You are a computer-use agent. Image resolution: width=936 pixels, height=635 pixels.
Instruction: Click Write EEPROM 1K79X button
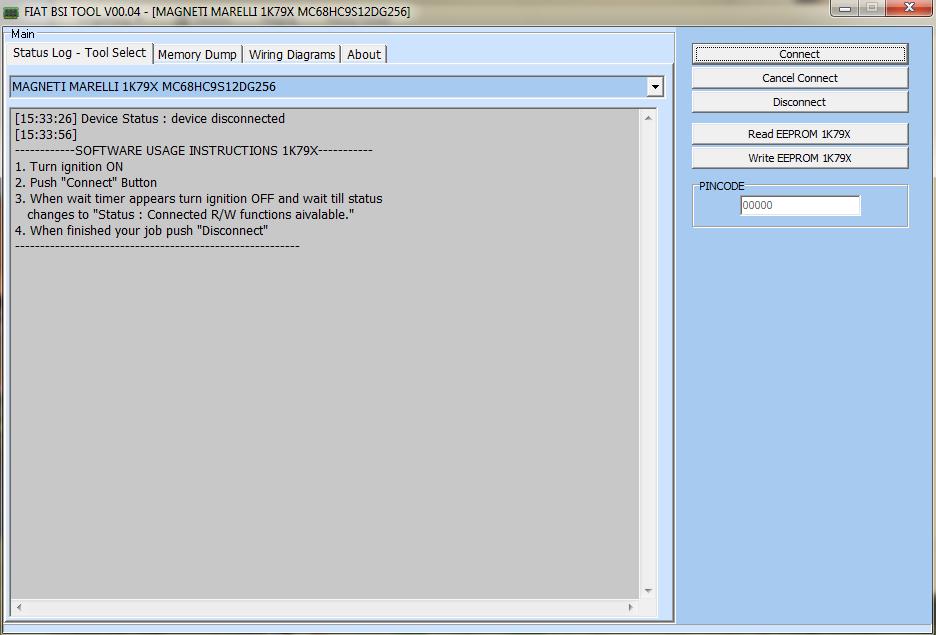click(x=800, y=158)
